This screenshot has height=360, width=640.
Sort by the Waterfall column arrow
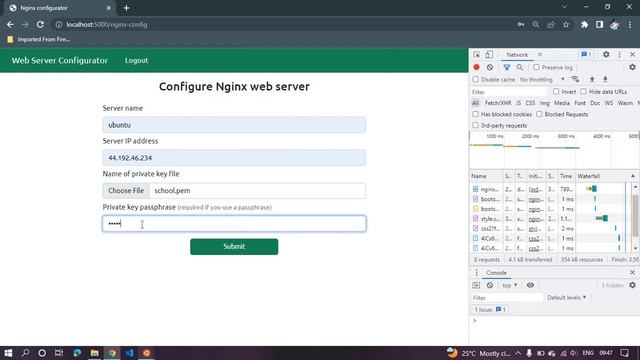click(x=633, y=176)
